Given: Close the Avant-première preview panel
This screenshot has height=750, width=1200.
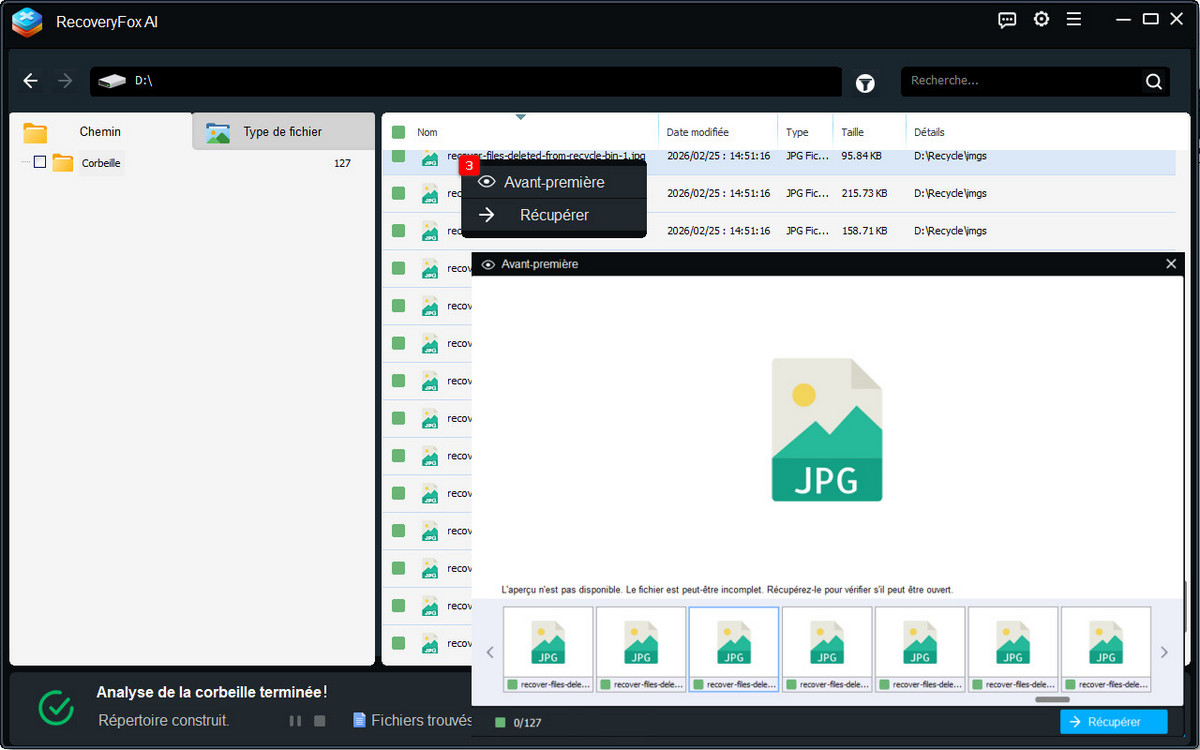Looking at the screenshot, I should click(x=1171, y=264).
